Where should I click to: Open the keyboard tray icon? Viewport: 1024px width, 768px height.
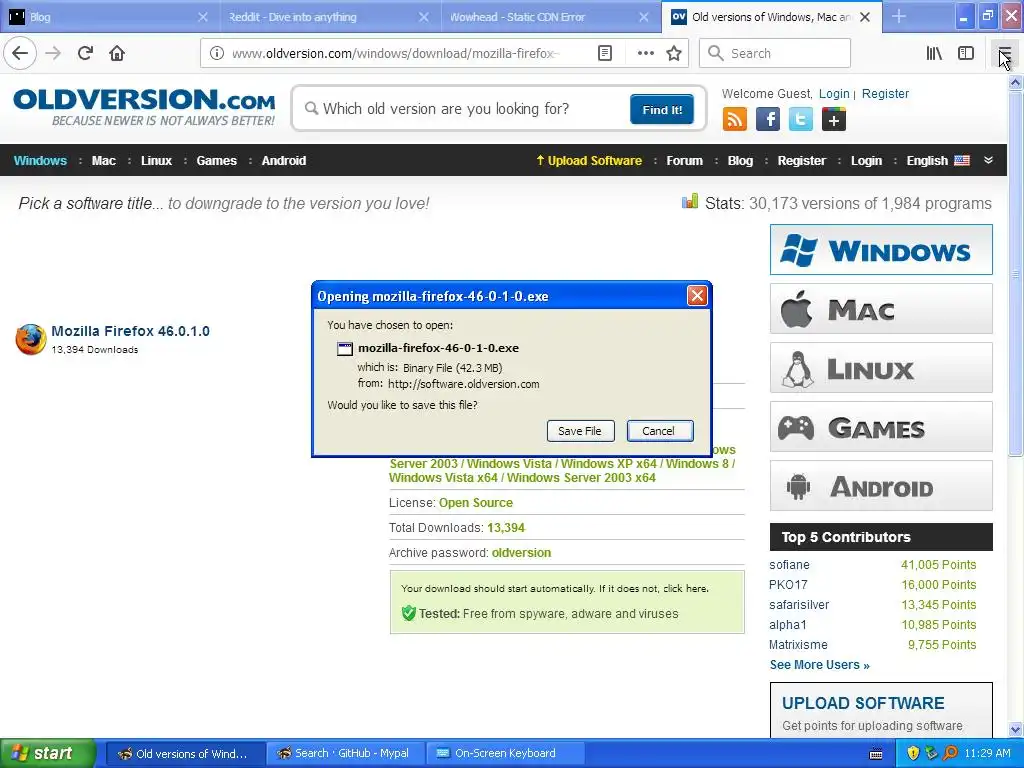tap(876, 754)
